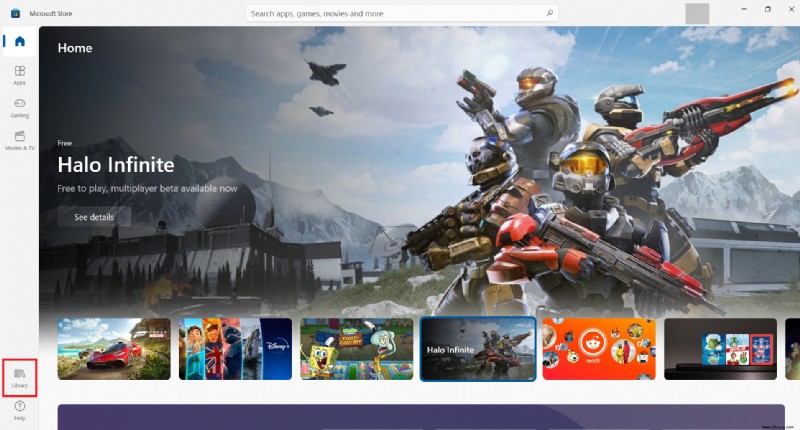Screen dimensions: 800x430
Task: Open the user profile avatar
Action: tap(697, 13)
